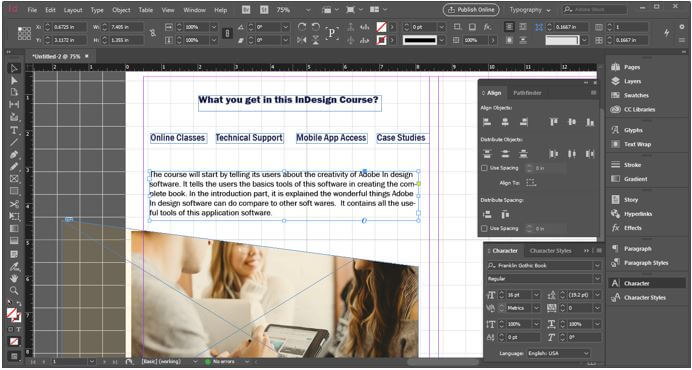
Task: Click Publish Online button
Action: (x=471, y=10)
